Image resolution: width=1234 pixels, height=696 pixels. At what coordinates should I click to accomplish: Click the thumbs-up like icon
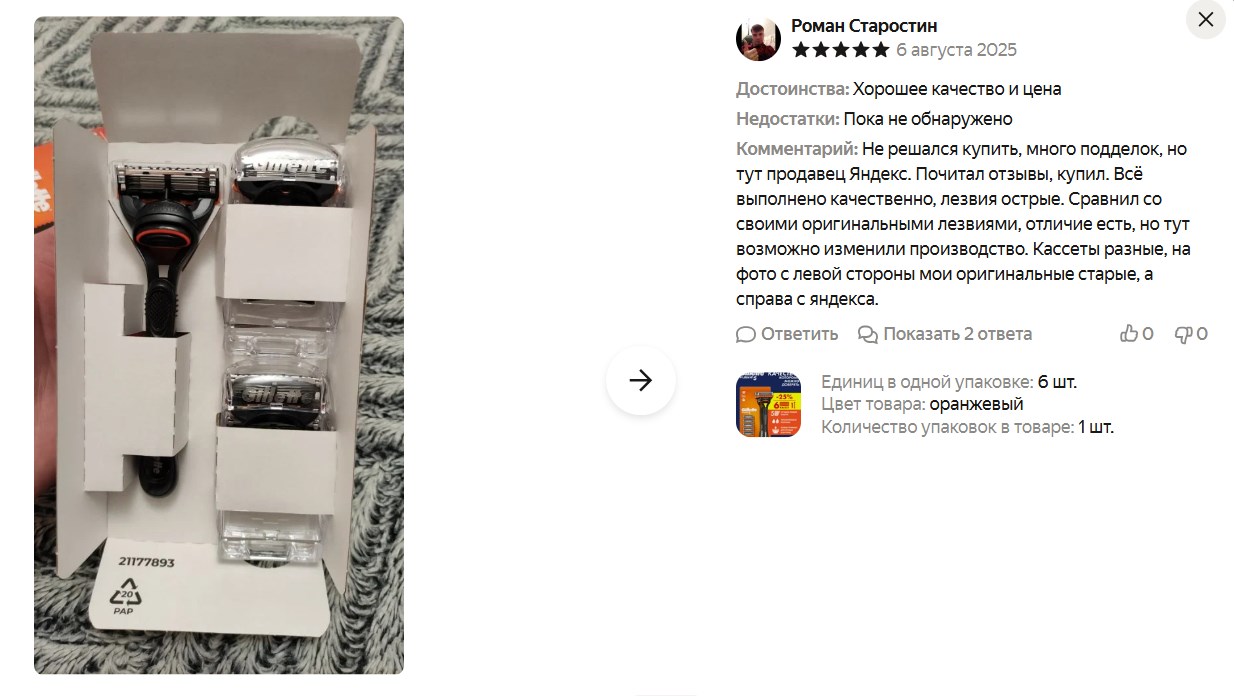(x=1129, y=334)
